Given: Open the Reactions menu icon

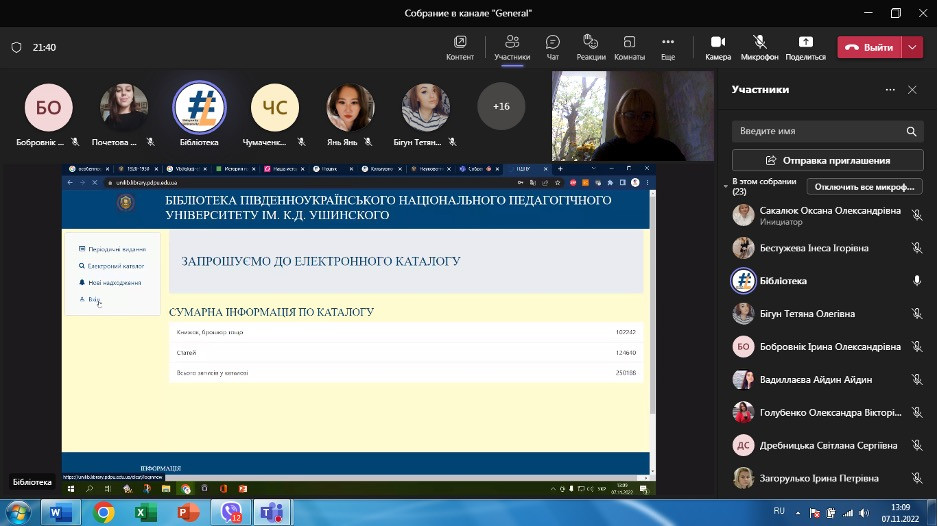Looking at the screenshot, I should click(x=590, y=42).
